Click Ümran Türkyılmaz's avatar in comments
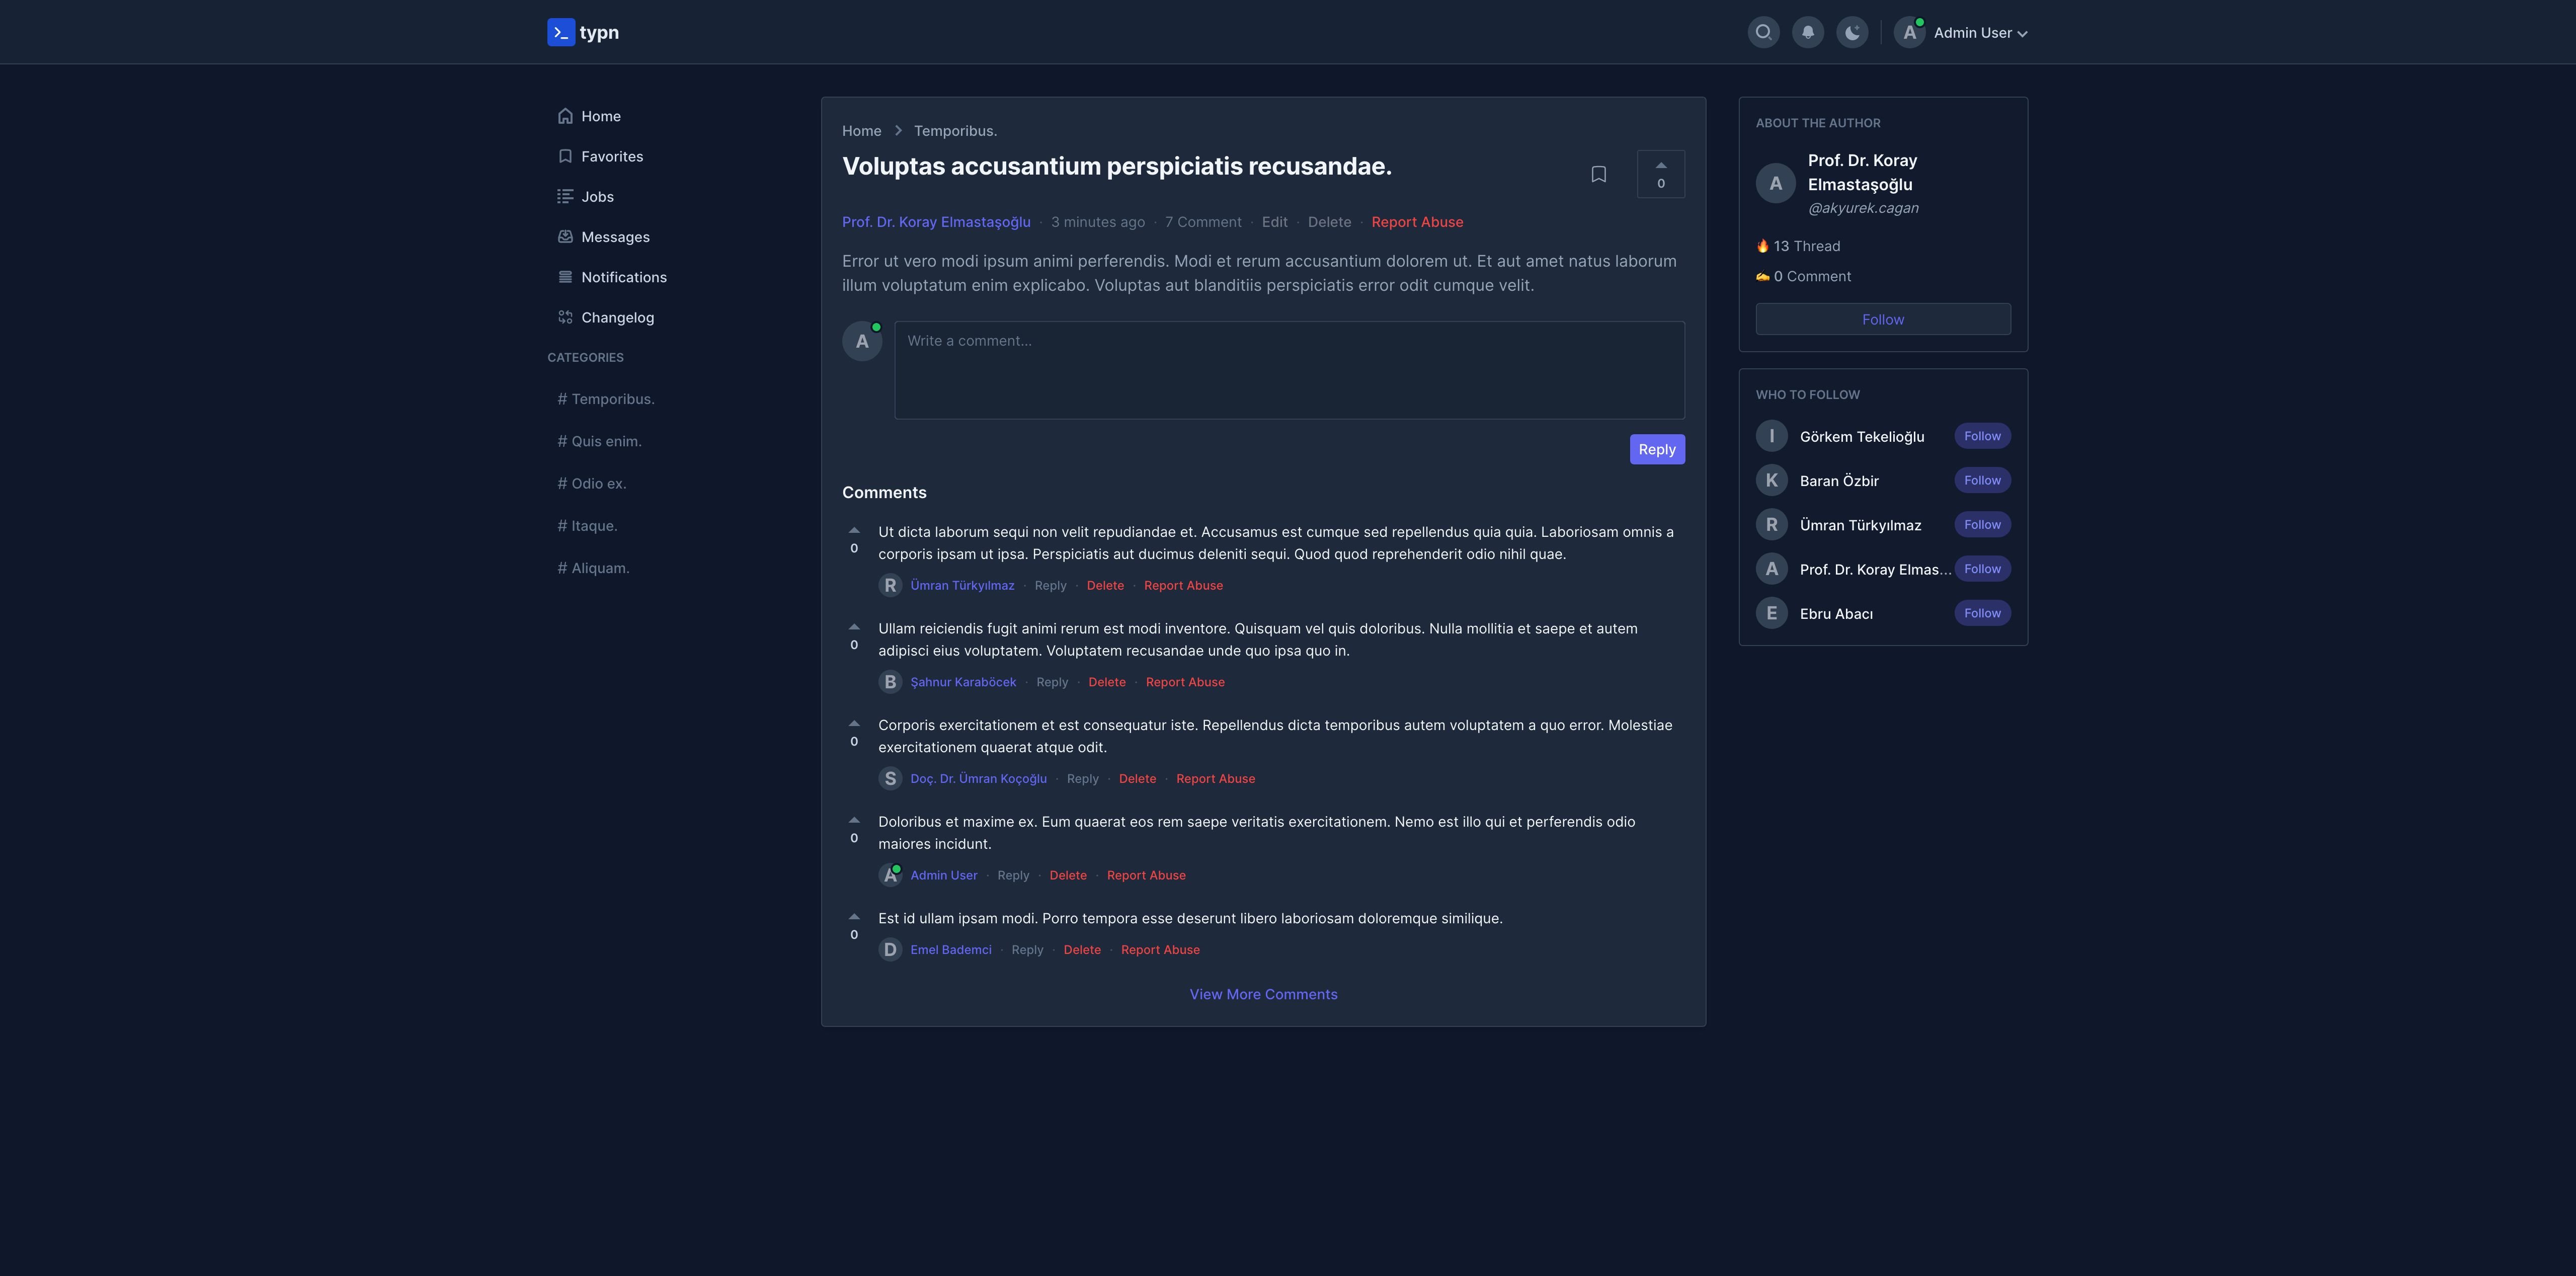The image size is (2576, 1276). pos(889,585)
